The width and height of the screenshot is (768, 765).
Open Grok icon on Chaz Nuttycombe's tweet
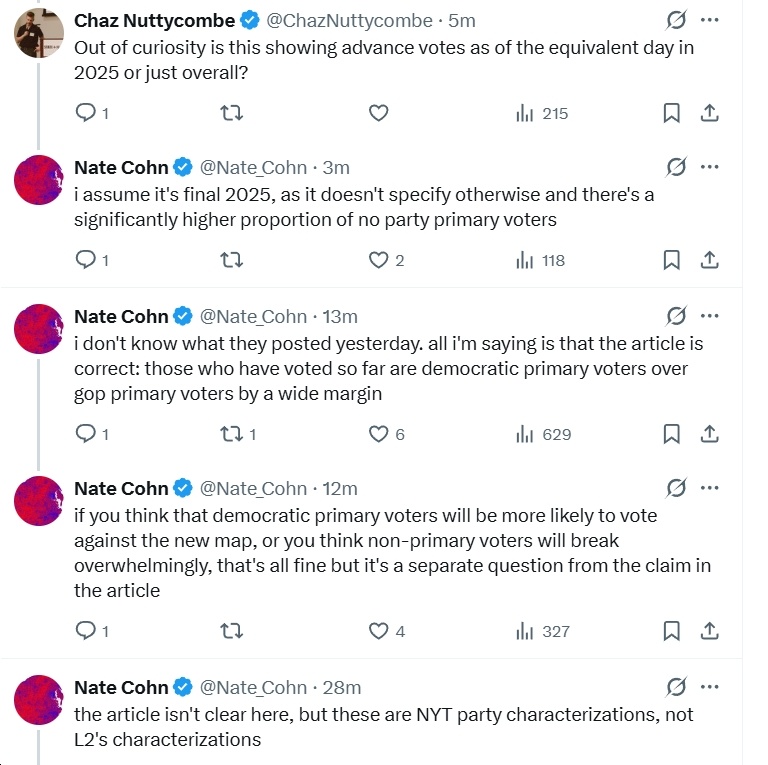tap(676, 20)
